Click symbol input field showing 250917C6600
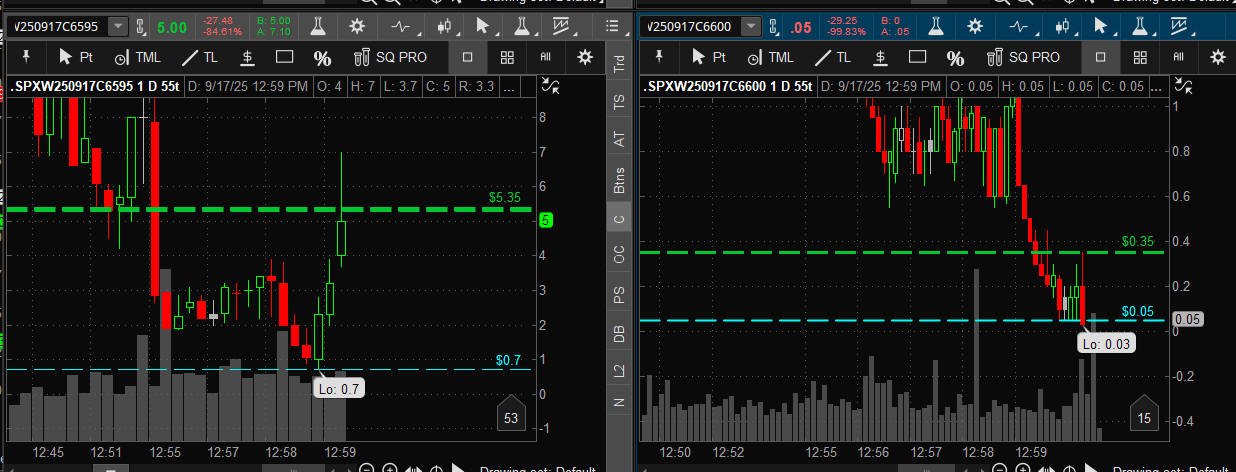The image size is (1236, 472). pos(688,25)
